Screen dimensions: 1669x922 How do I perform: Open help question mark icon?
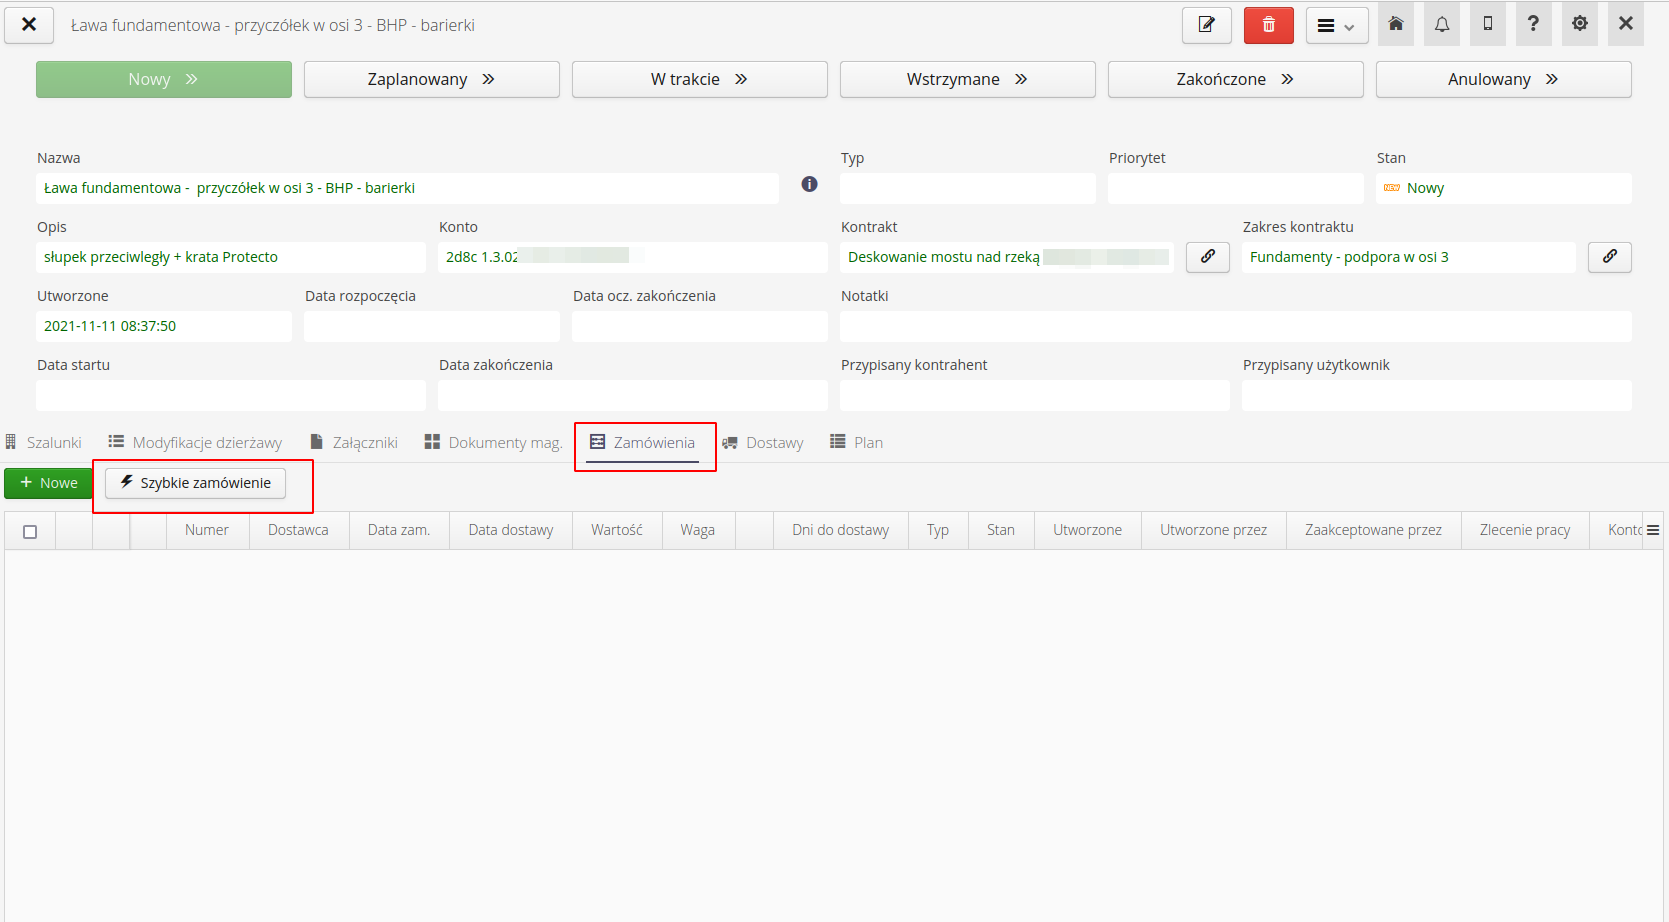[x=1533, y=24]
